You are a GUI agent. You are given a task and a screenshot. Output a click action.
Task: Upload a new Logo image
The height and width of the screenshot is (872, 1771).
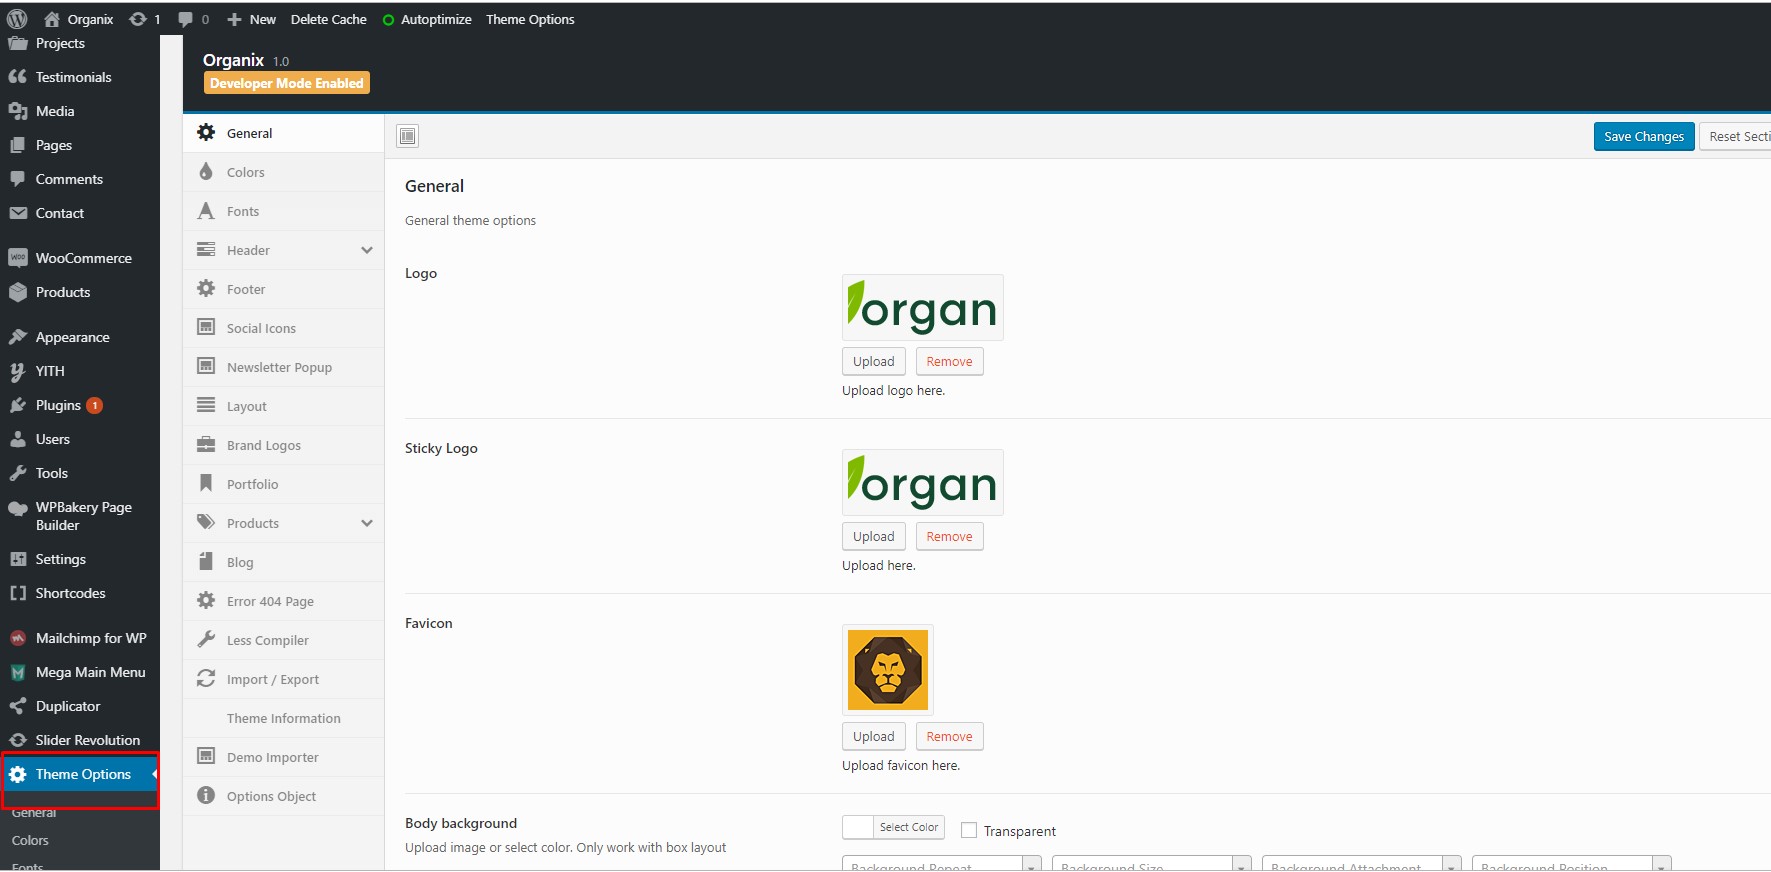(x=874, y=361)
